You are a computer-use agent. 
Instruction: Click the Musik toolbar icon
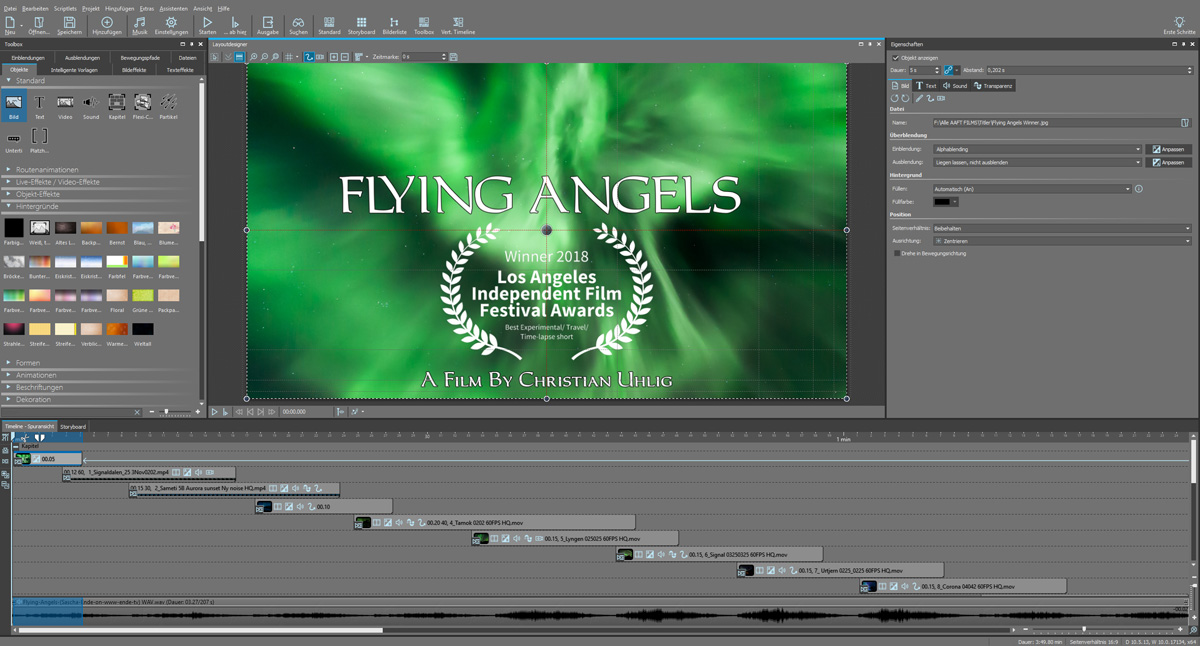click(x=139, y=24)
